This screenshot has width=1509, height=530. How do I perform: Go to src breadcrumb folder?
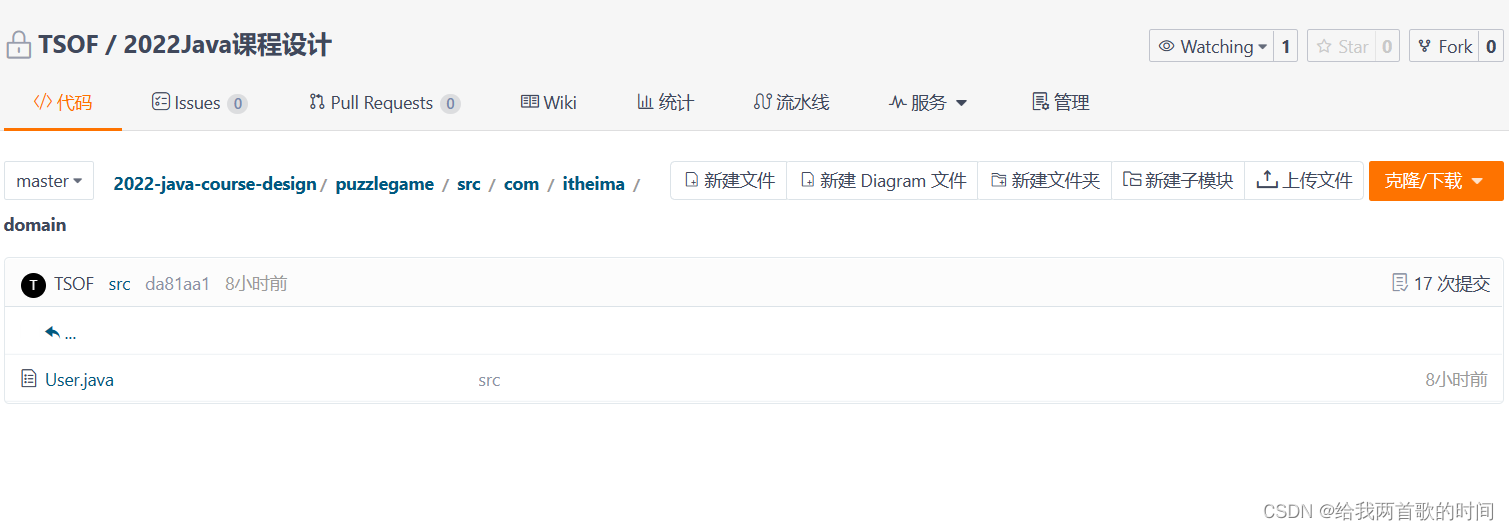[x=469, y=184]
